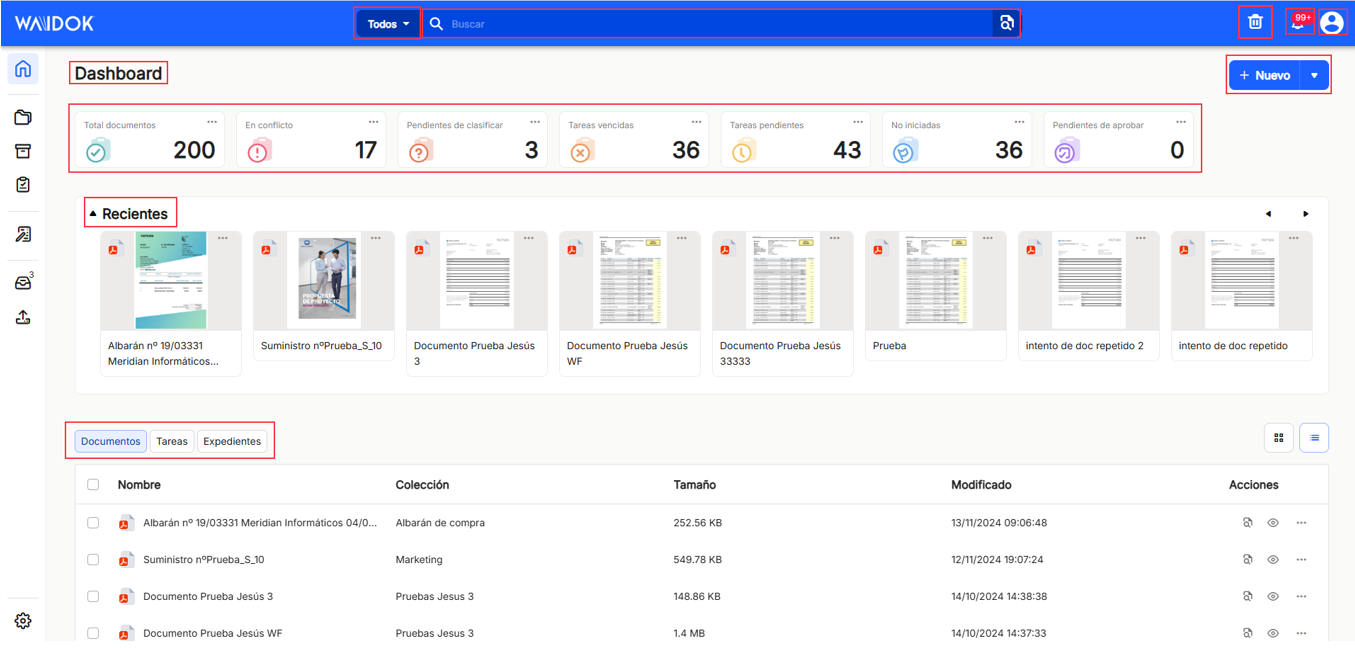This screenshot has height=650, width=1355.
Task: Open the archive box icon in sidebar
Action: click(23, 151)
